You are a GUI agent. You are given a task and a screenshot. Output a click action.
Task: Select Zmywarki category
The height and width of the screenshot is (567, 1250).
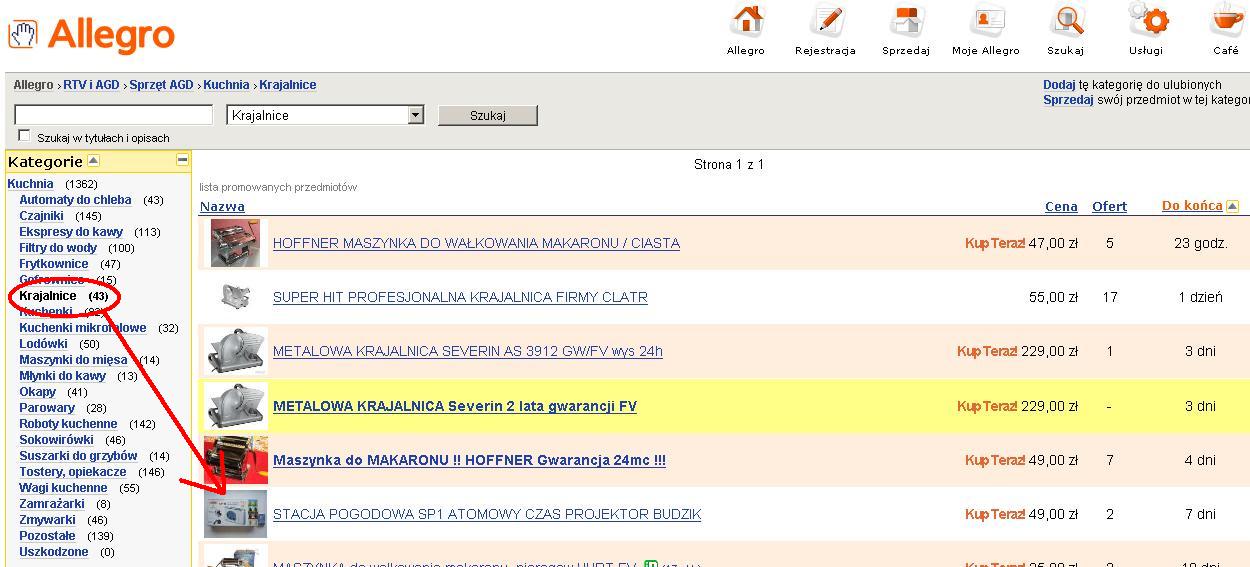(47, 520)
